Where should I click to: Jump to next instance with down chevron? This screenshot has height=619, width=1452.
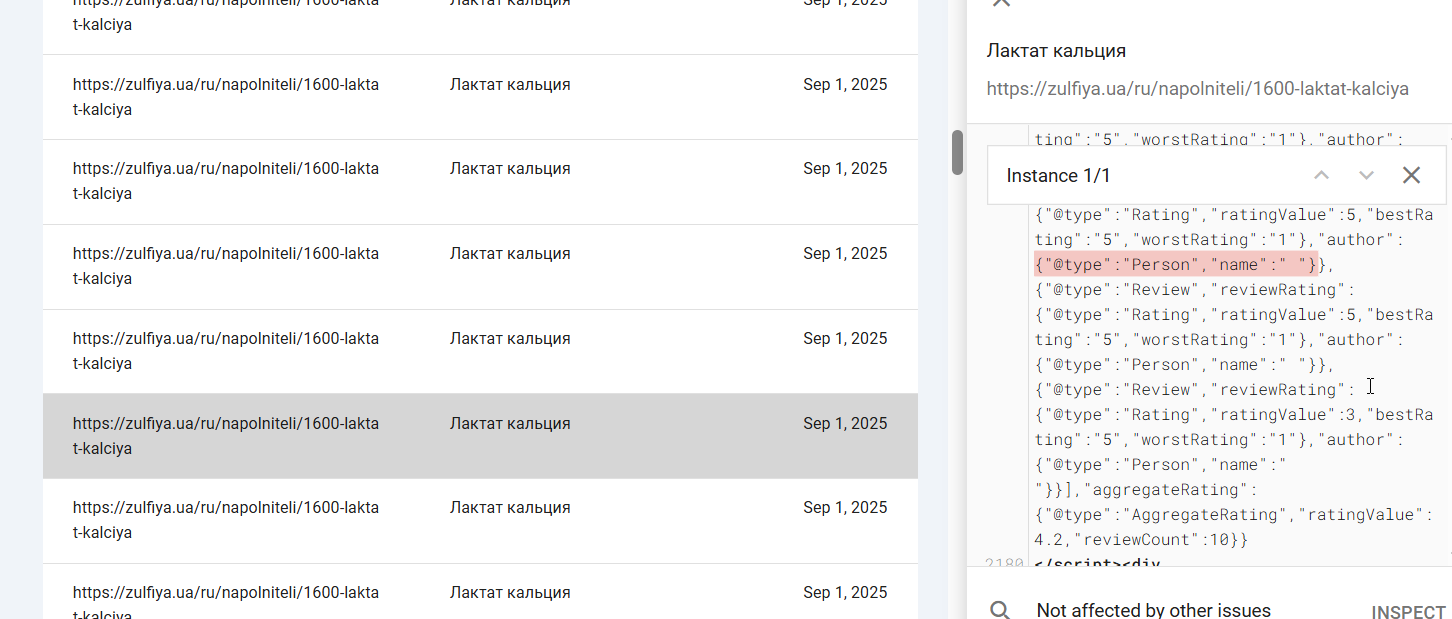pyautogui.click(x=1366, y=176)
